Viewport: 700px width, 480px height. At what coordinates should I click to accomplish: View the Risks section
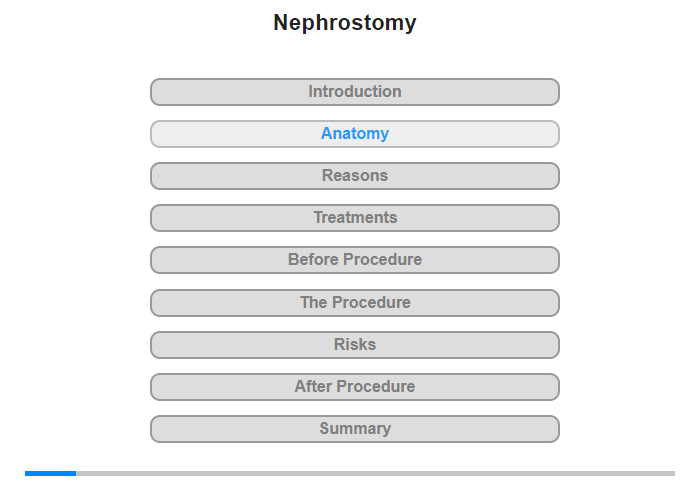[355, 345]
